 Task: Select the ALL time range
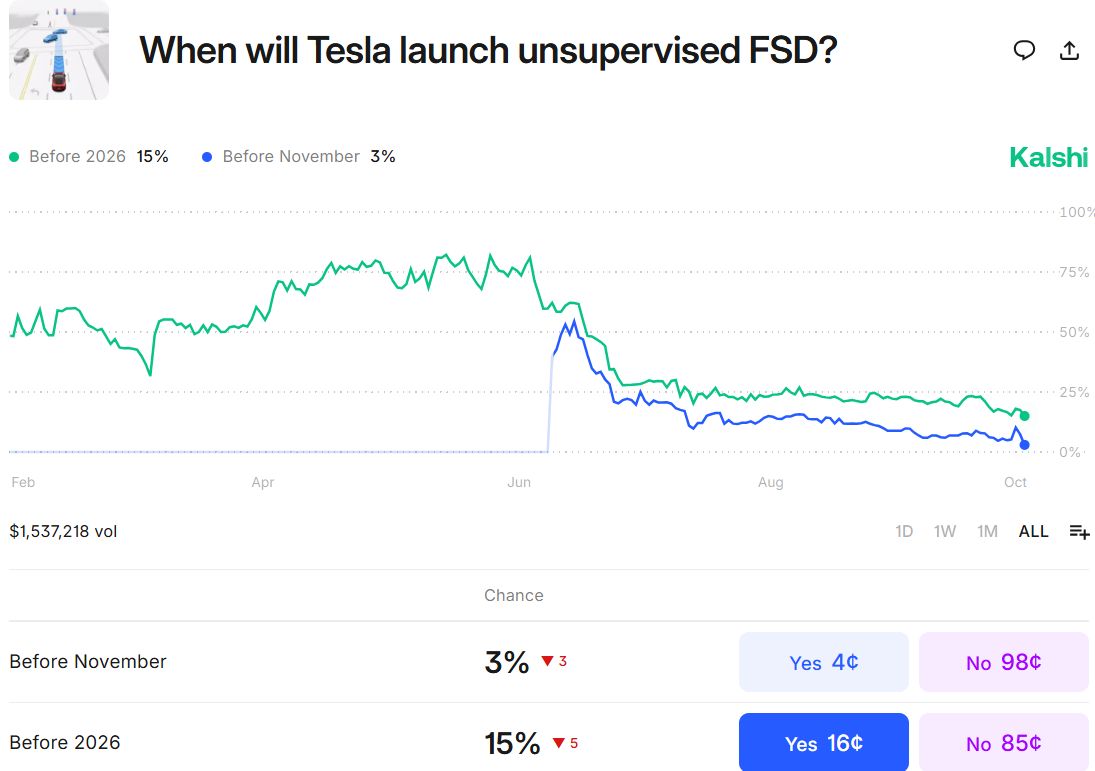coord(1033,532)
